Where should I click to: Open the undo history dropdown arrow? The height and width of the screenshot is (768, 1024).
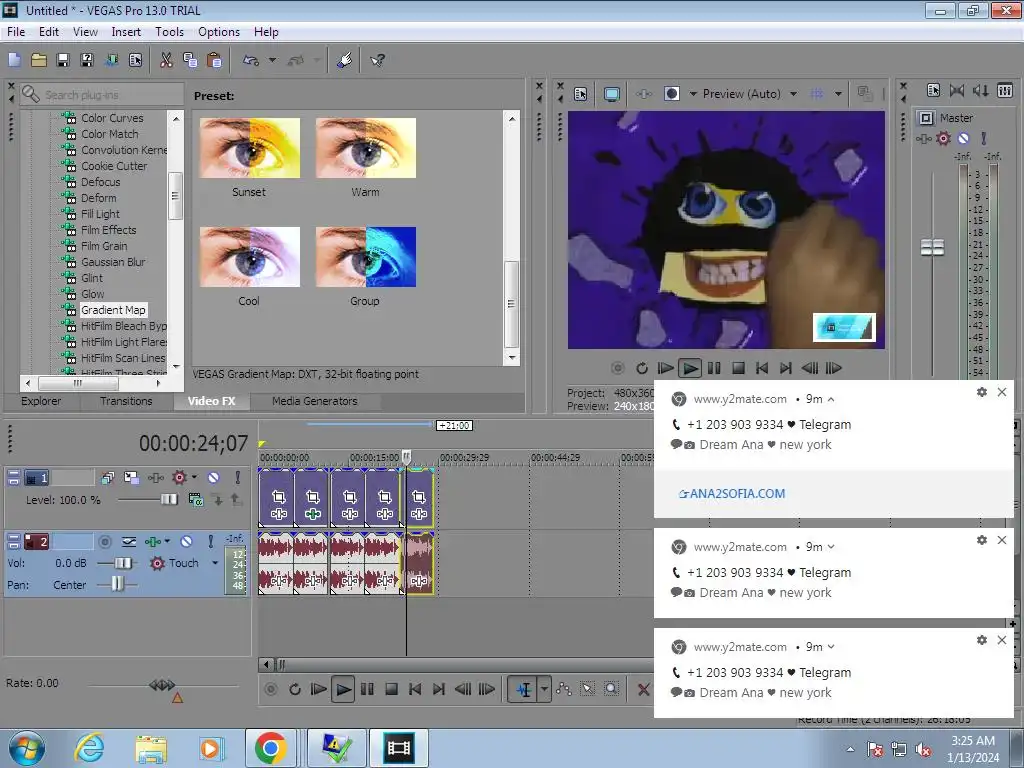pyautogui.click(x=272, y=60)
